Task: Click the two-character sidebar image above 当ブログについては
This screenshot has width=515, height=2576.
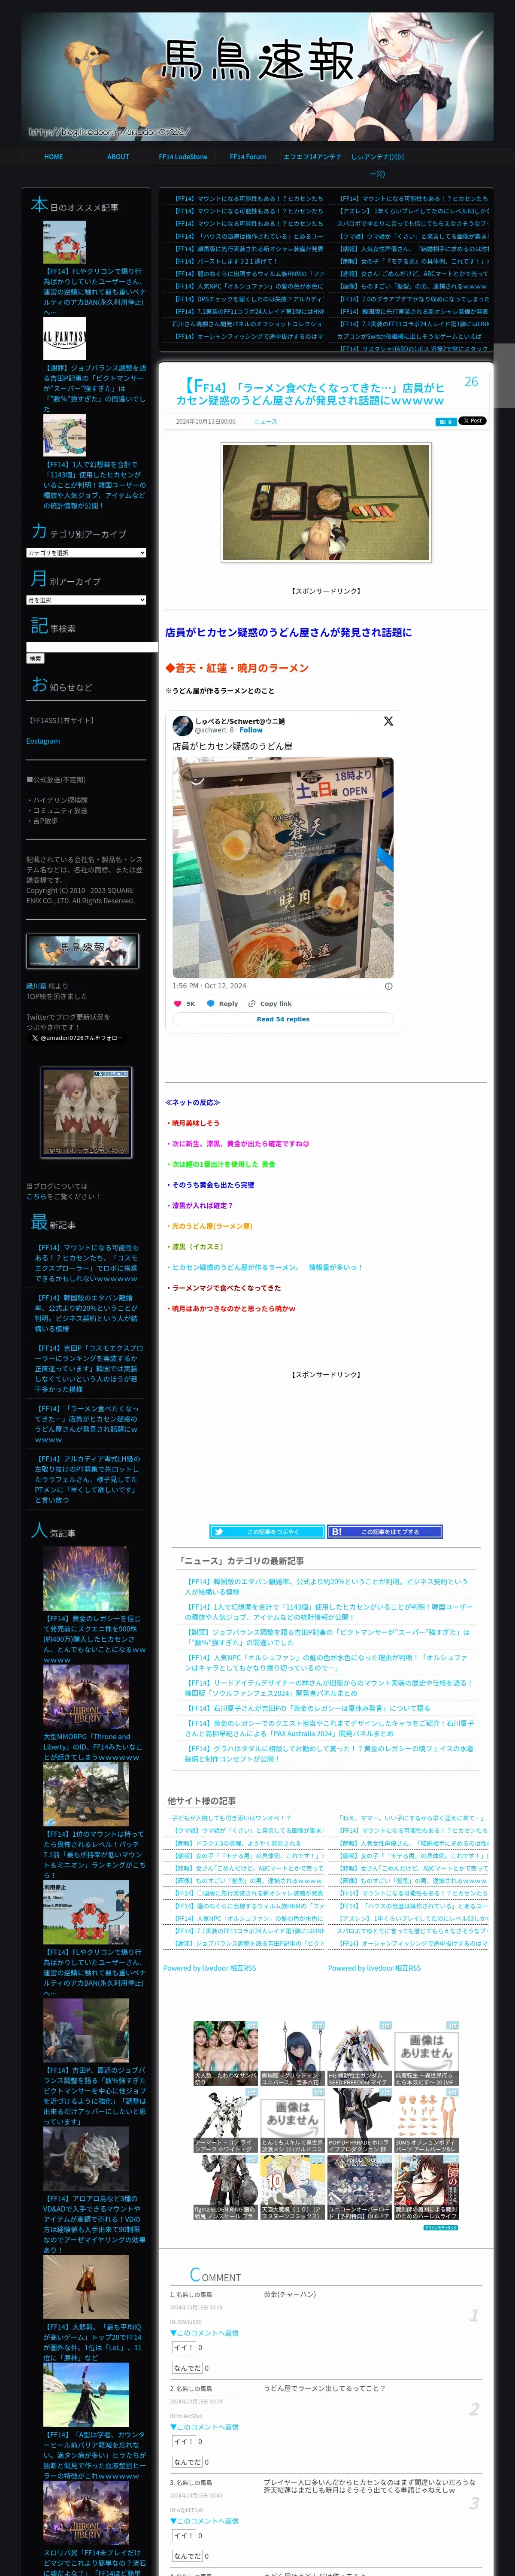Action: point(86,1112)
